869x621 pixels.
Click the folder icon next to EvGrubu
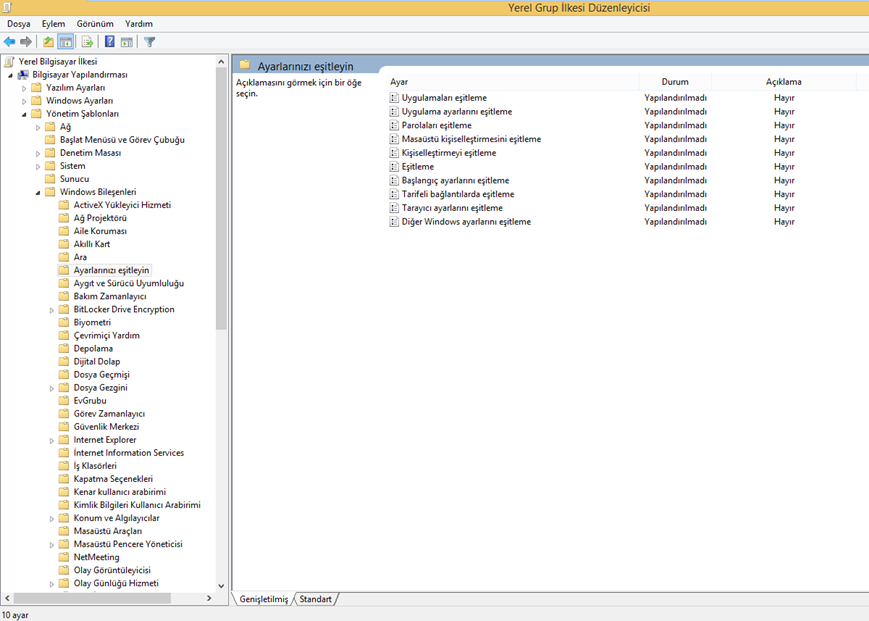[64, 401]
